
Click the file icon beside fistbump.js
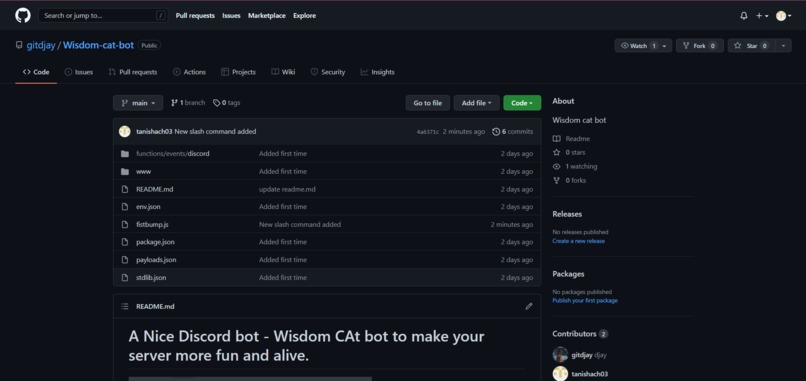124,225
